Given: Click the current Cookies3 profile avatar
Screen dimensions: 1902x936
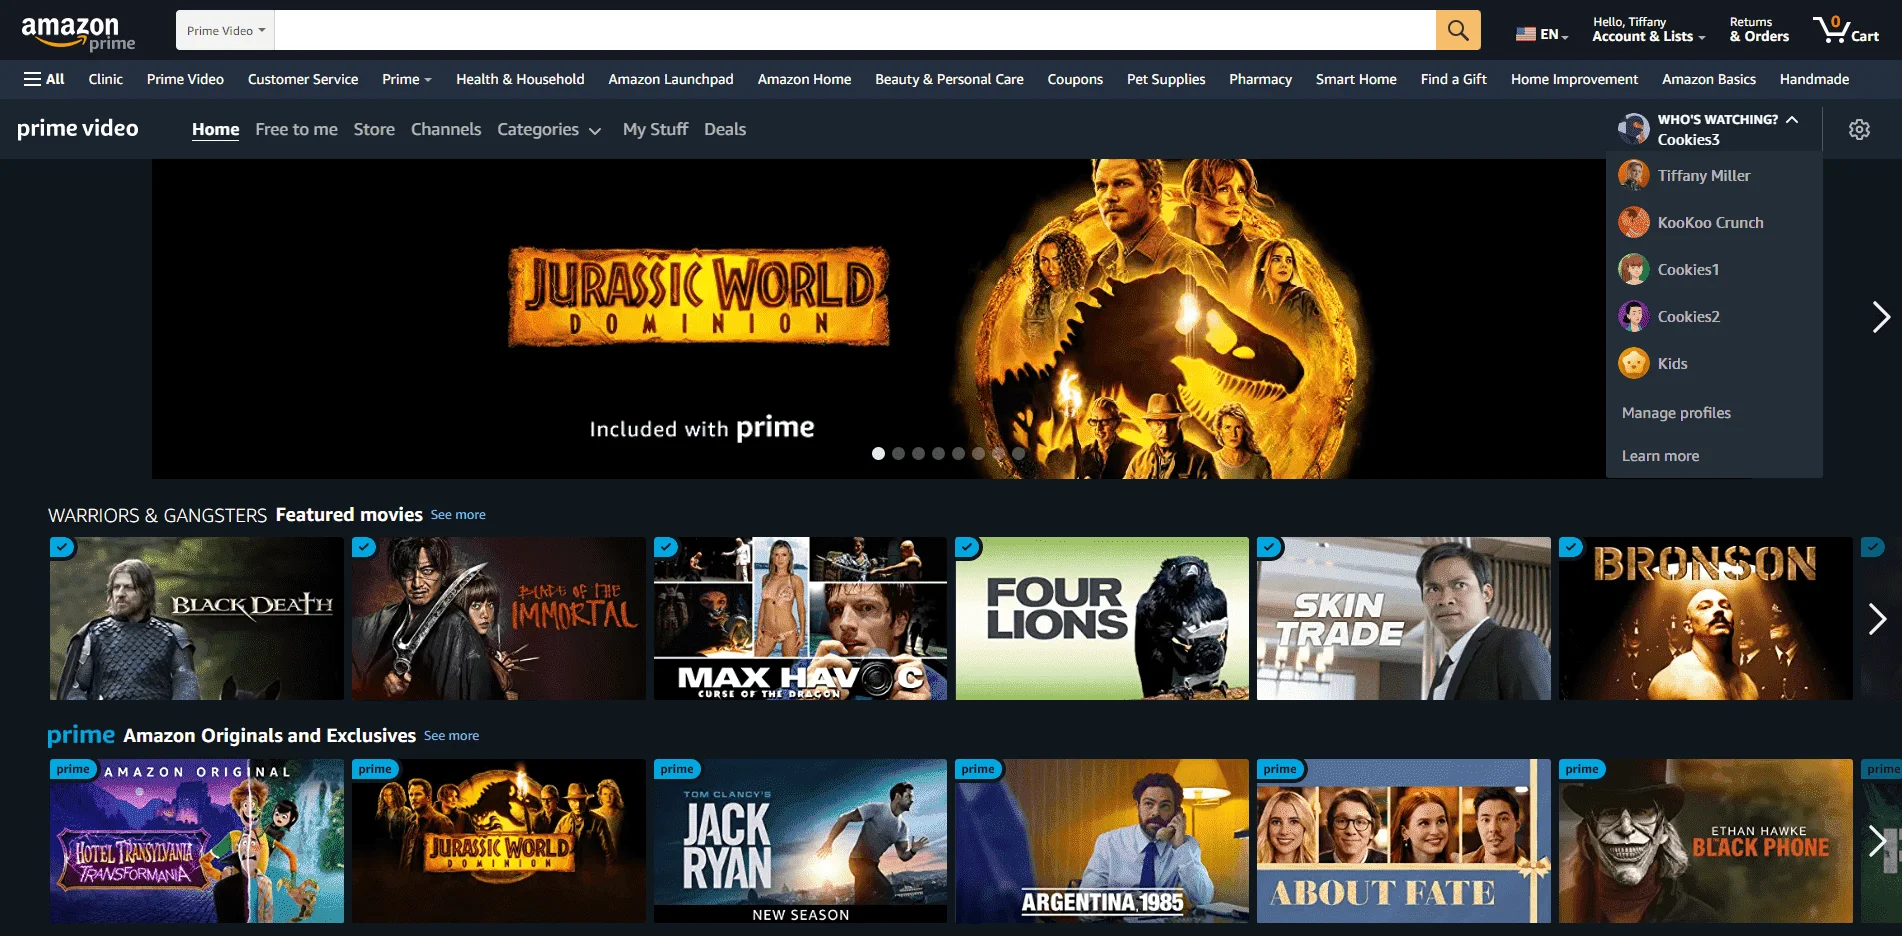Looking at the screenshot, I should coord(1634,129).
